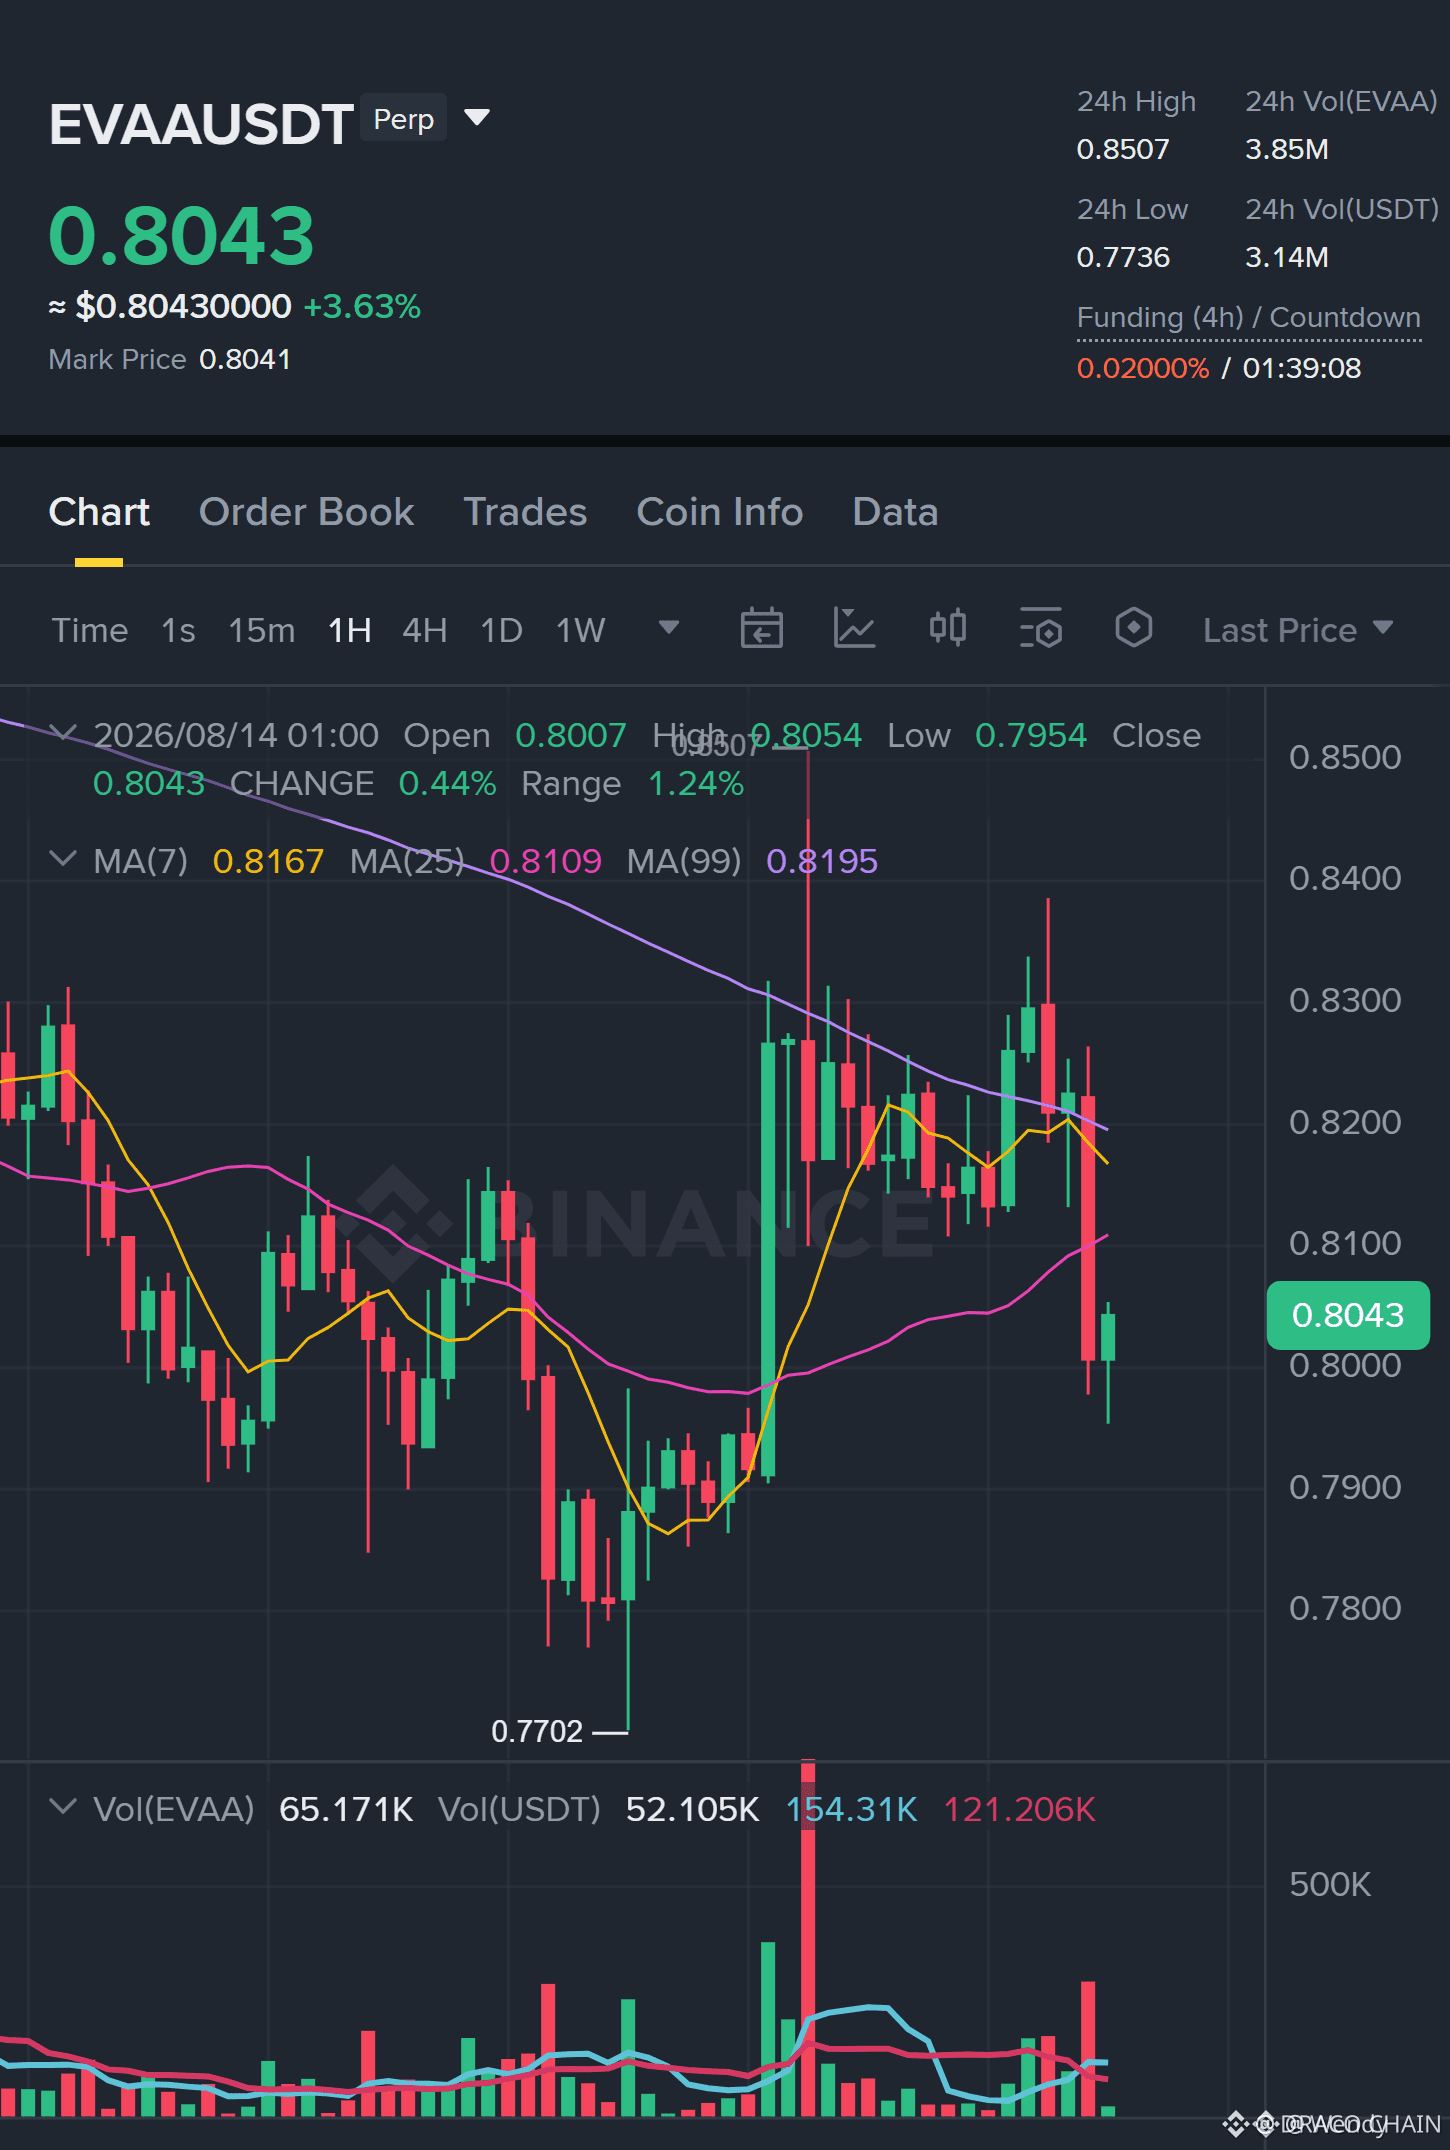Click the 24h Vol(USDT) value 3.14M
Viewport: 1450px width, 2150px height.
click(1286, 257)
